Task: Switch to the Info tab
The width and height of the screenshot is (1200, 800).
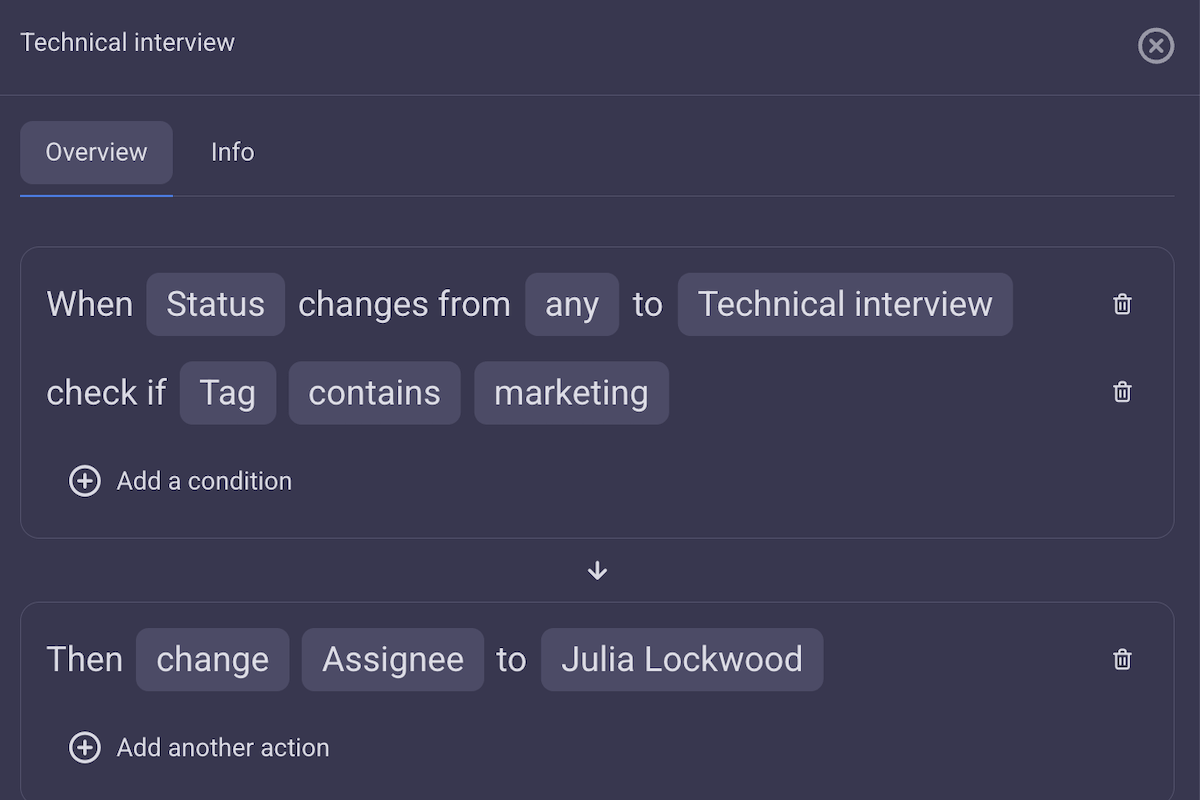Action: click(x=232, y=152)
